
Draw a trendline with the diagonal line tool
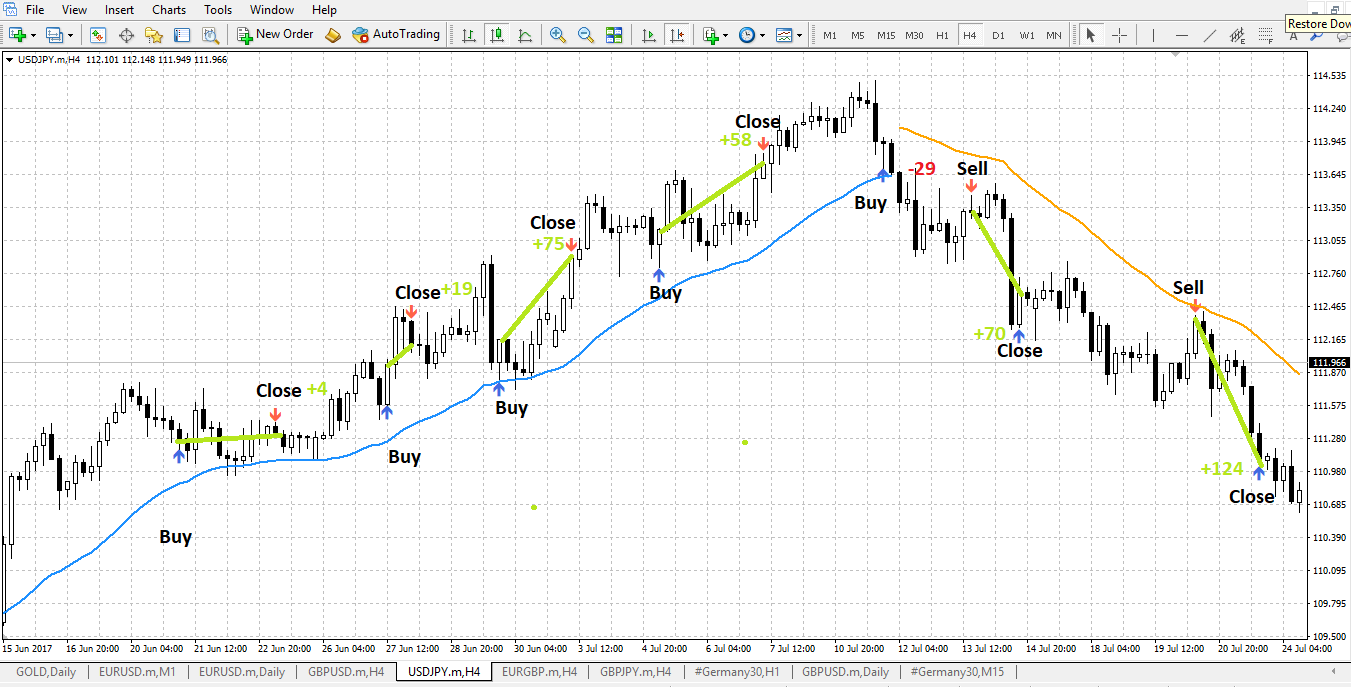[x=1211, y=35]
